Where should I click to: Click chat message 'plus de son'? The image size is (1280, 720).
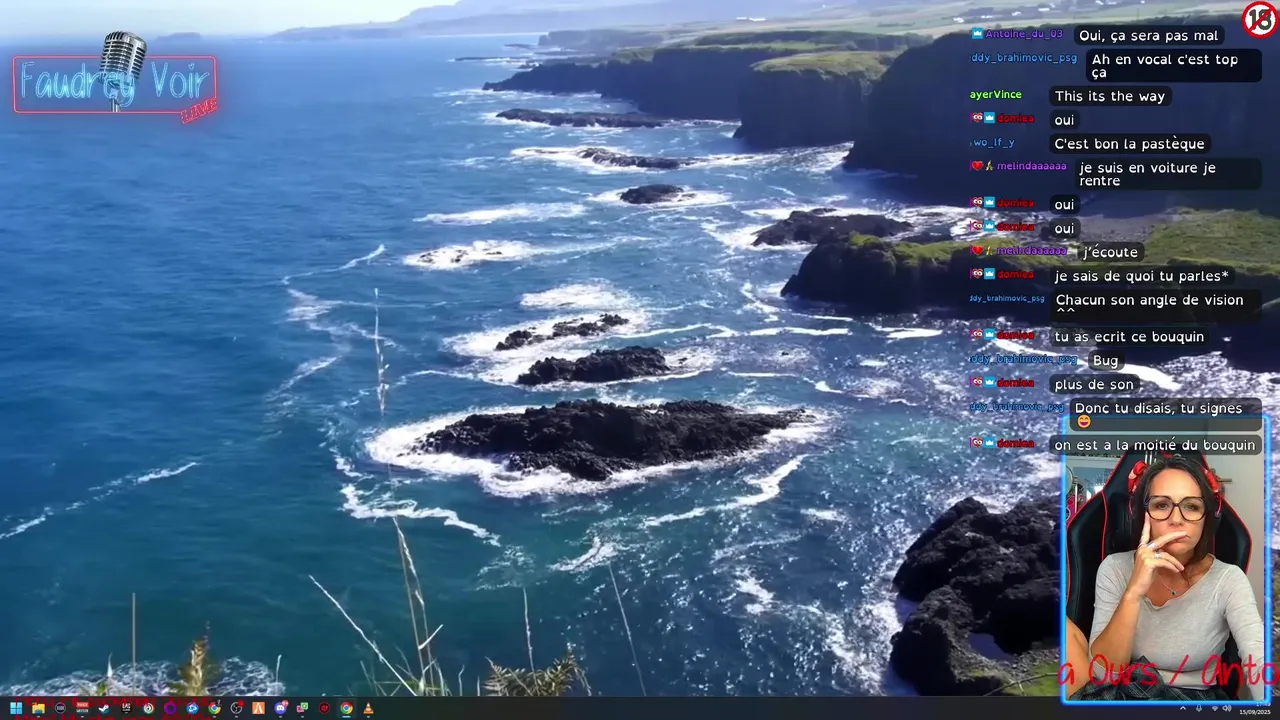pos(1094,385)
